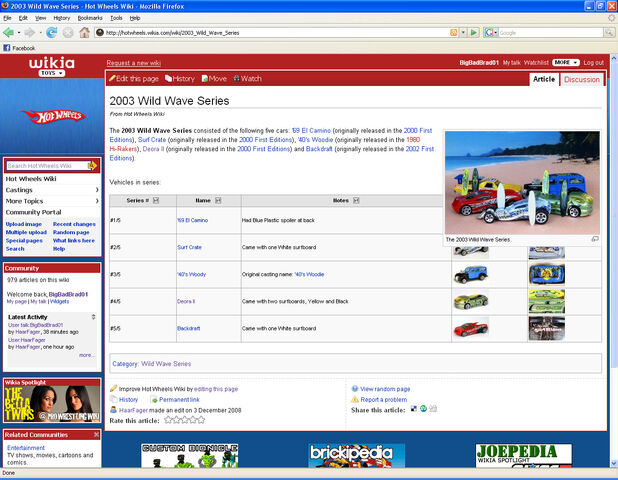Open the Bella Twins spotlight banner

coord(52,404)
